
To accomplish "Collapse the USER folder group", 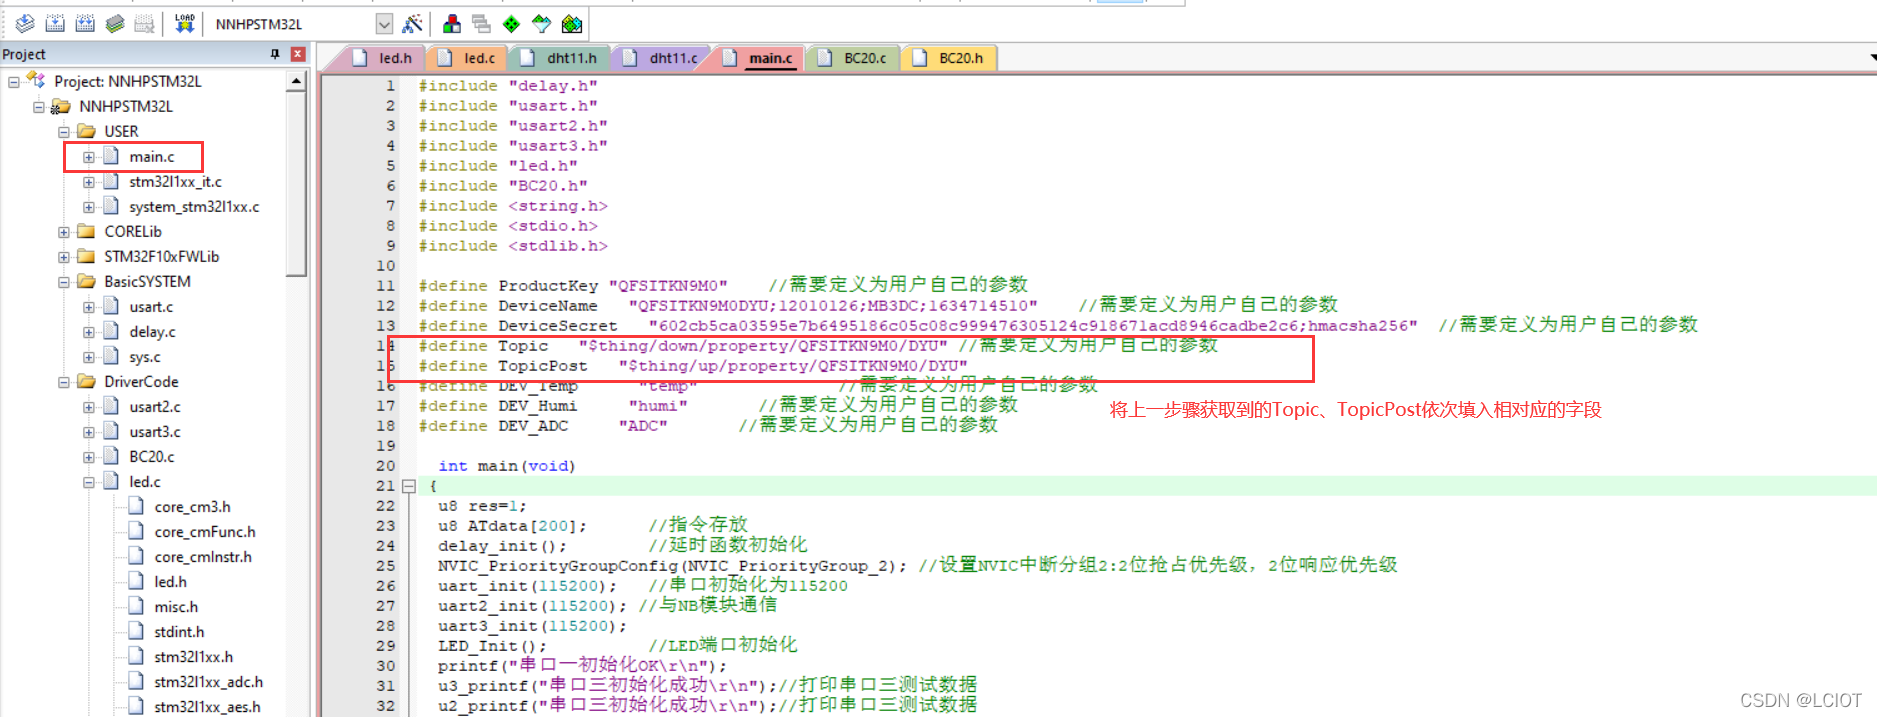I will [64, 132].
